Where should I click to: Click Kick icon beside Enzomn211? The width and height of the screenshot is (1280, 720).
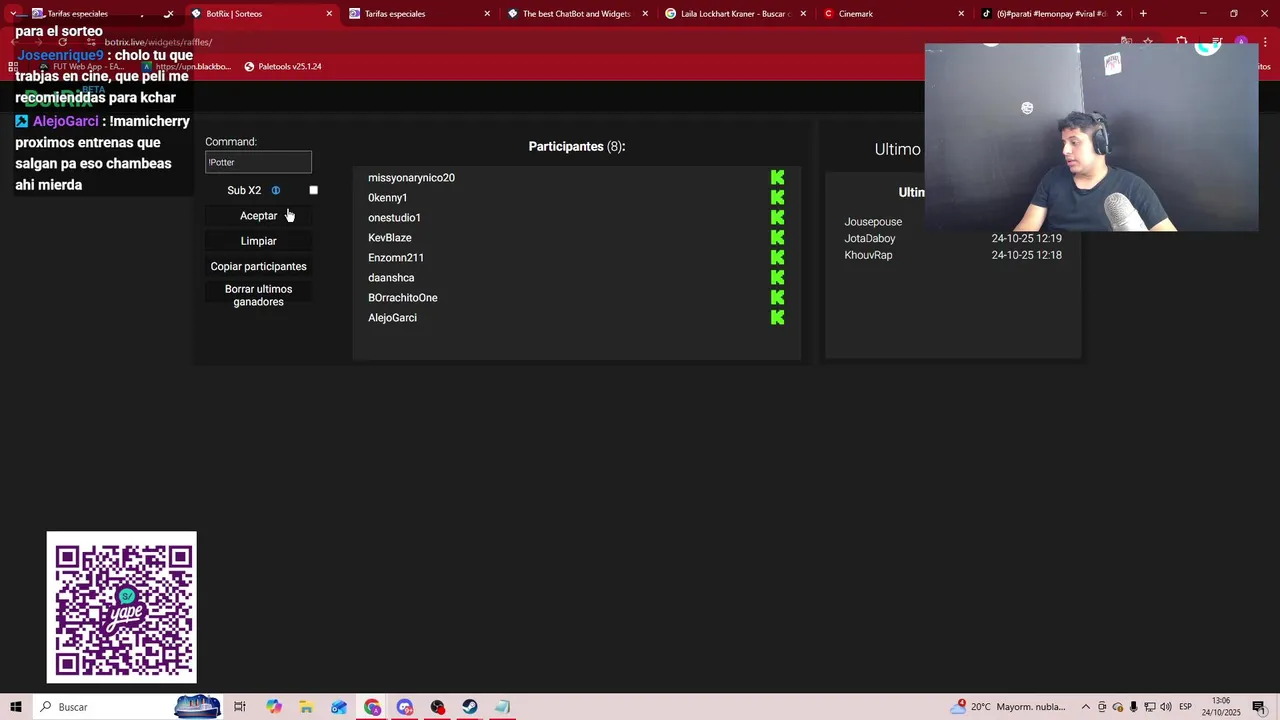[x=777, y=258]
